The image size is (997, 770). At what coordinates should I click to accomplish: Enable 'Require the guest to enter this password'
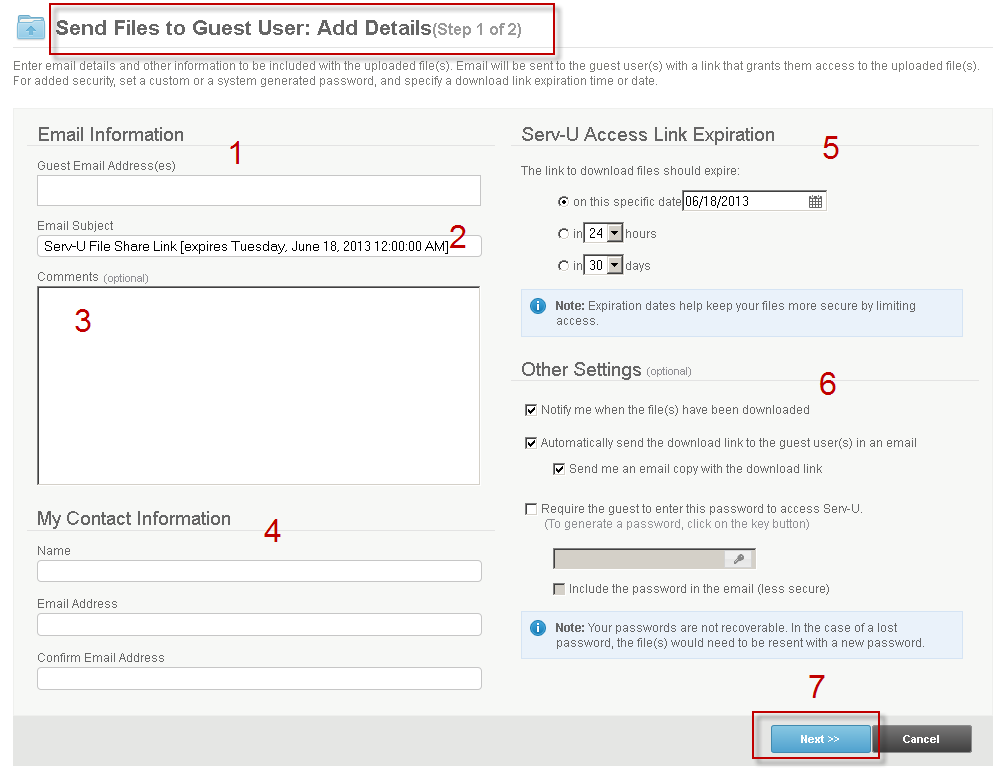[531, 509]
